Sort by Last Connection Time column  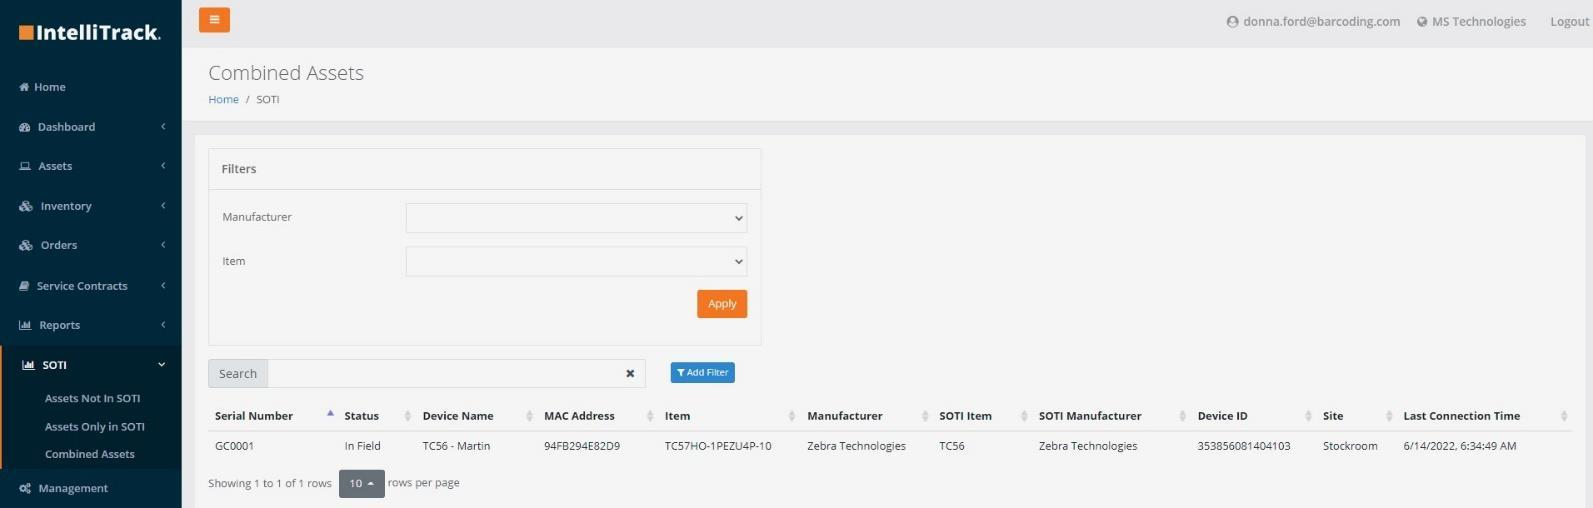coord(1461,416)
